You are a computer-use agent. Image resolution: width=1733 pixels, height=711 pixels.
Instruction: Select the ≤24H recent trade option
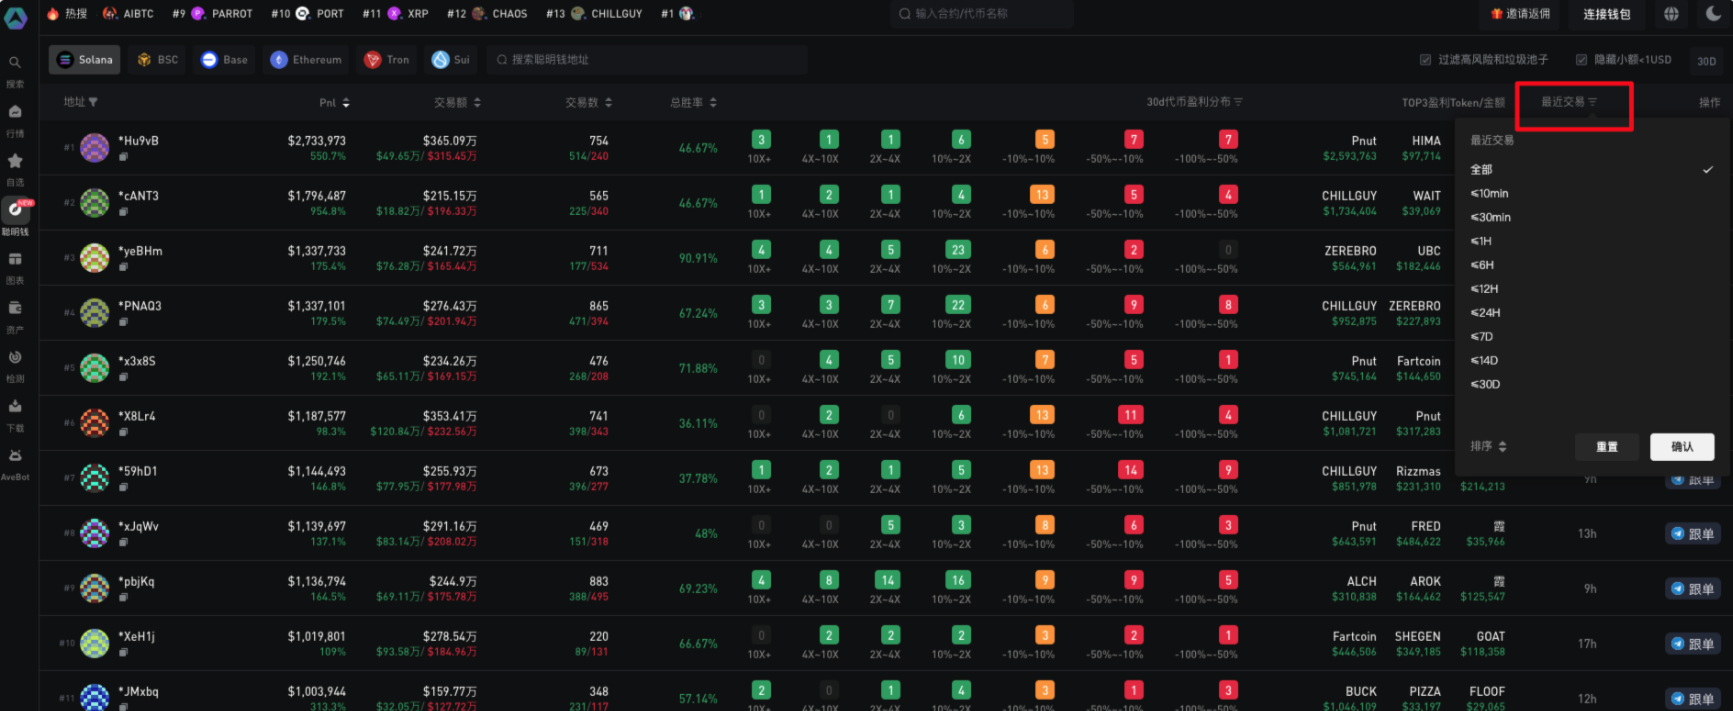tap(1485, 313)
